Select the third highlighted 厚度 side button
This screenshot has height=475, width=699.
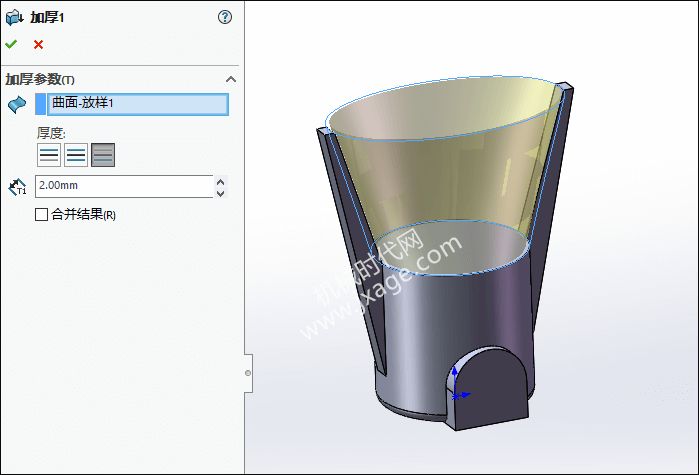pyautogui.click(x=103, y=154)
